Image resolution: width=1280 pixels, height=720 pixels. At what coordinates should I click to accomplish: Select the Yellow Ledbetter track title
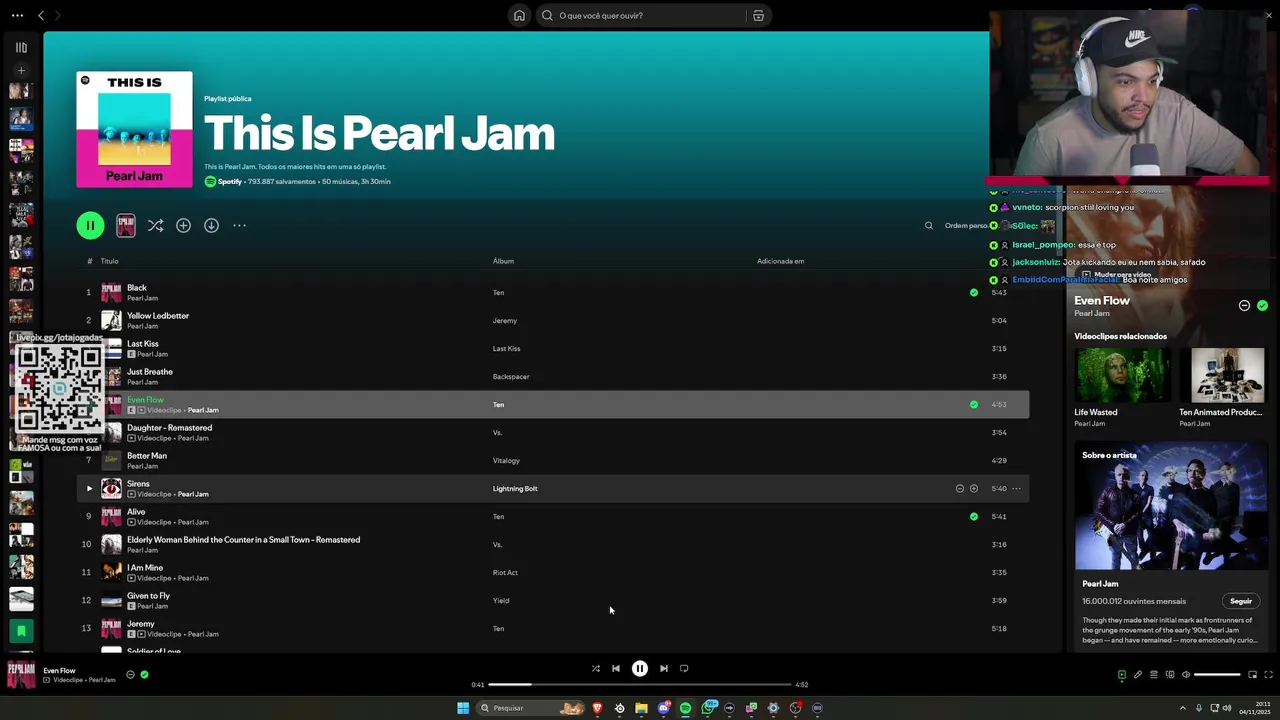(158, 316)
